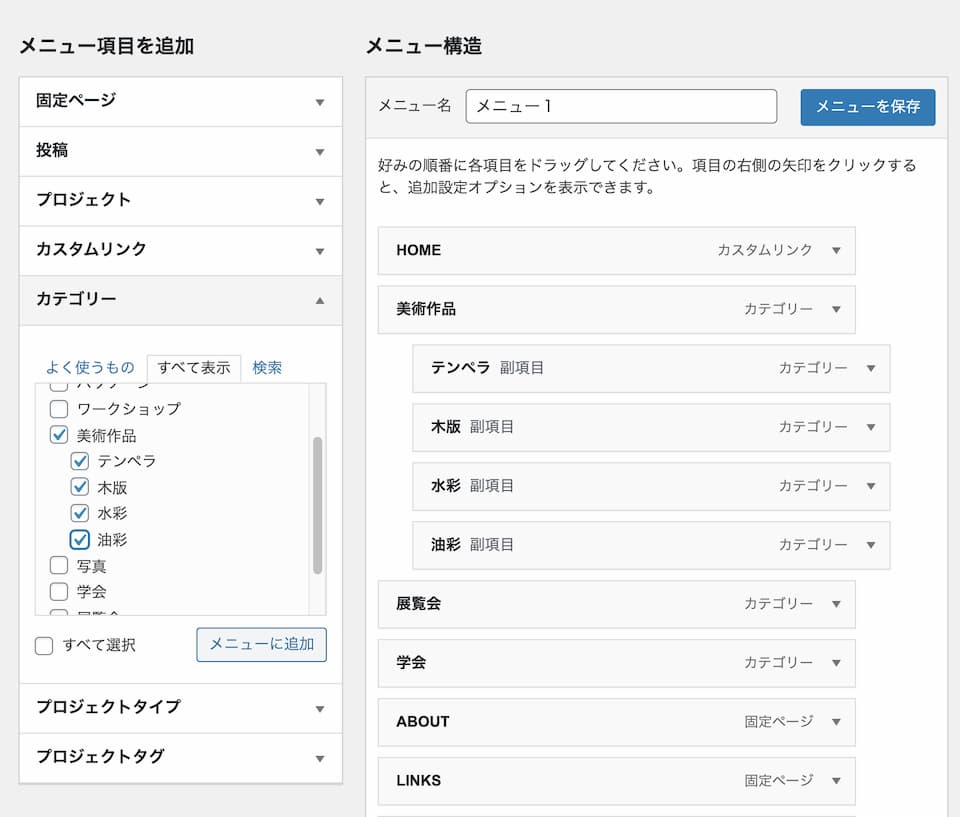
Task: Click the category list scrollbar
Action: (x=317, y=505)
